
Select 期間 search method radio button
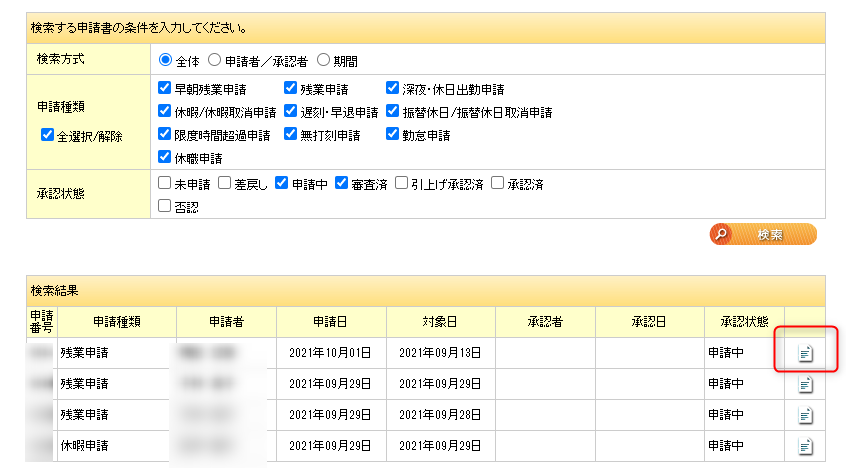[x=323, y=59]
